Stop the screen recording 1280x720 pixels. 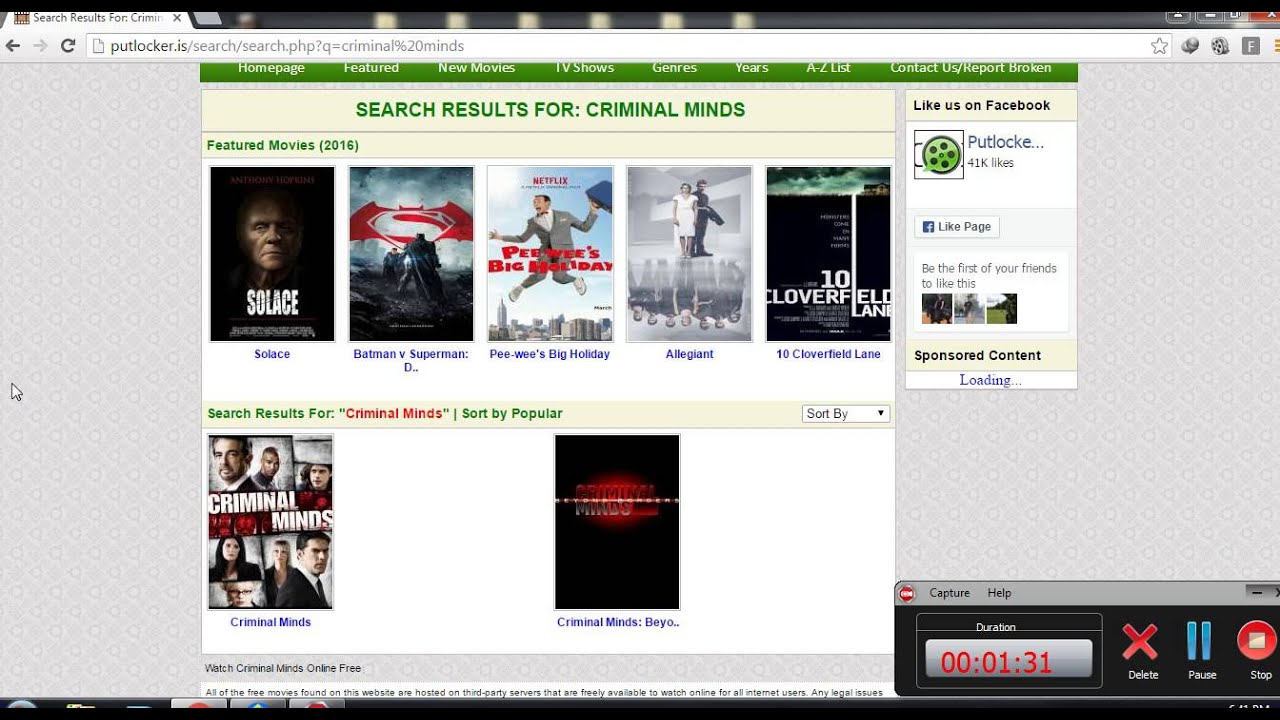1257,641
